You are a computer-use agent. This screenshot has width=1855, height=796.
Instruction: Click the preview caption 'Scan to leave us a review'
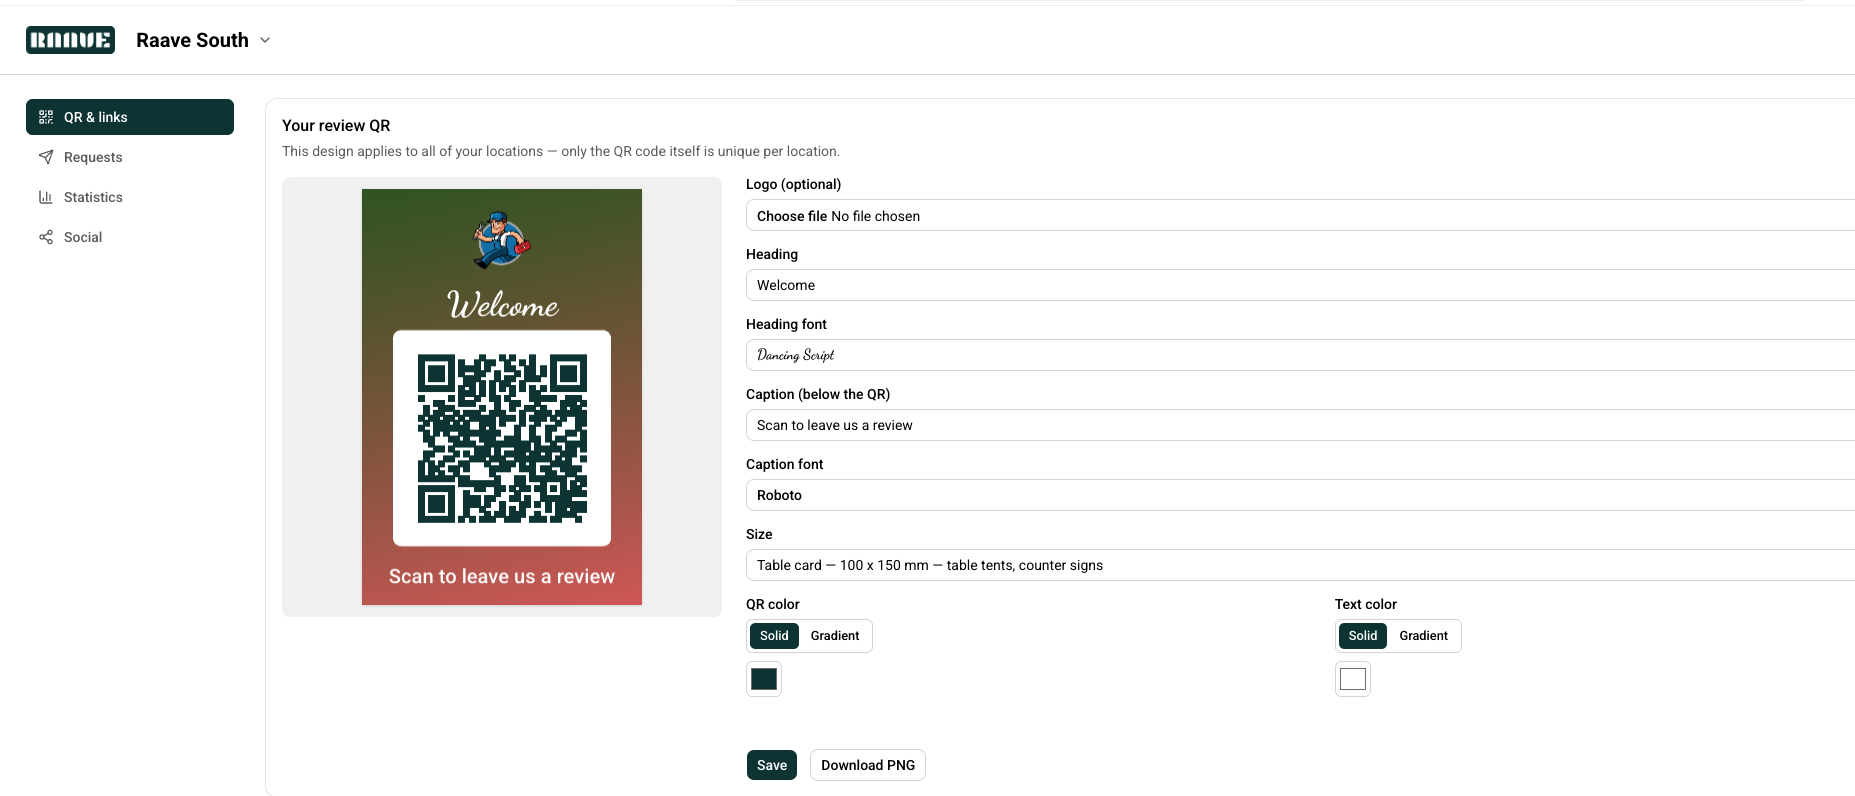(x=502, y=576)
